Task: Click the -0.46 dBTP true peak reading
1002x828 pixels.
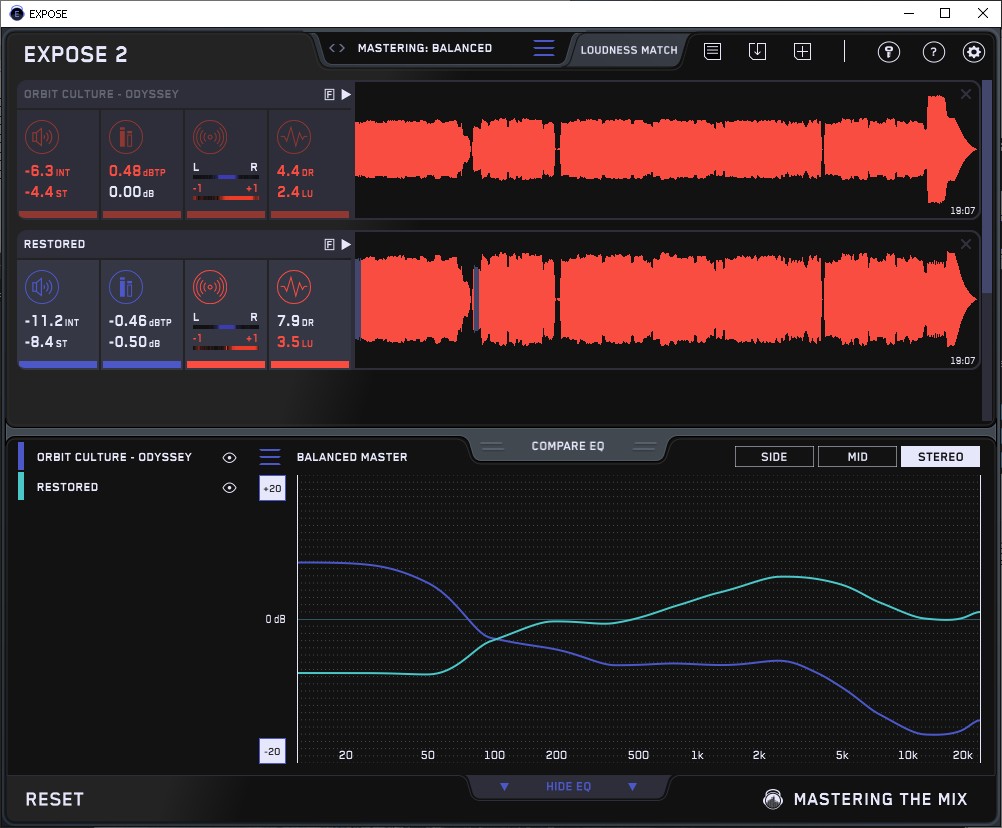Action: point(140,321)
